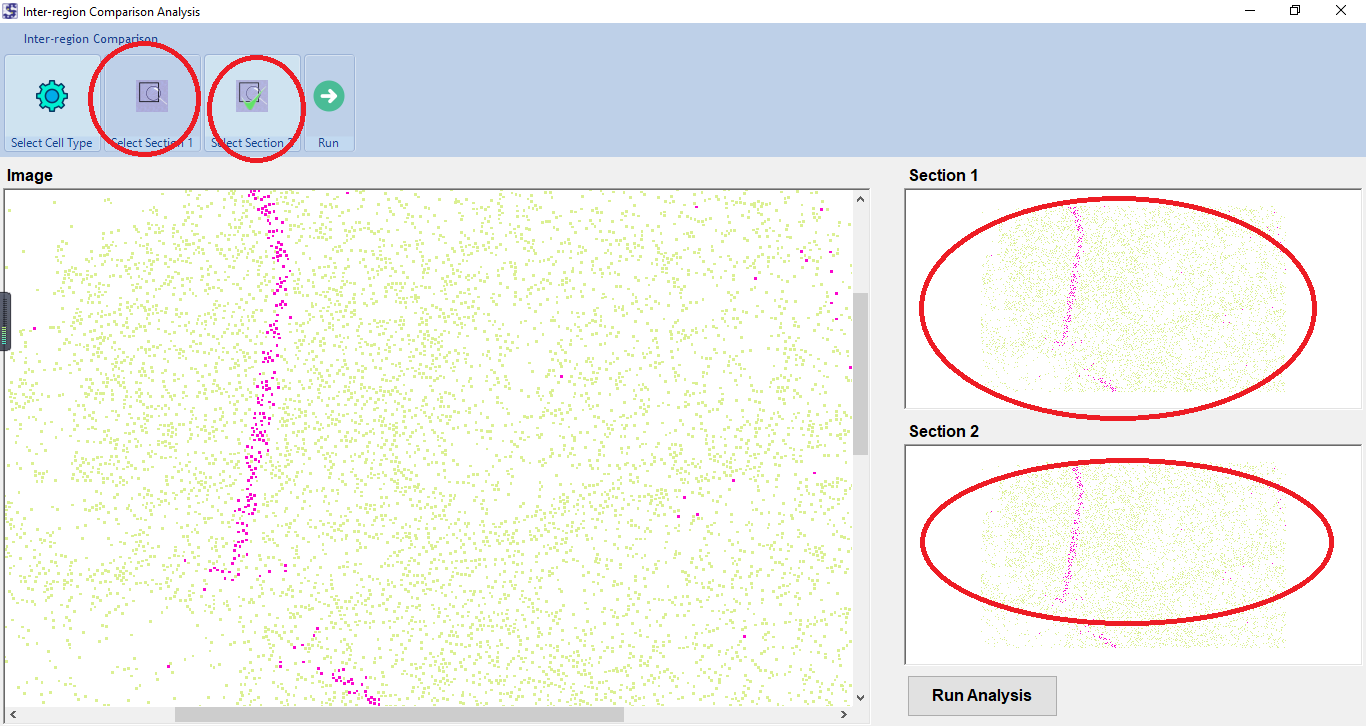Image resolution: width=1366 pixels, height=726 pixels.
Task: Close the Inter-region Comparison Analysis window
Action: (1341, 11)
